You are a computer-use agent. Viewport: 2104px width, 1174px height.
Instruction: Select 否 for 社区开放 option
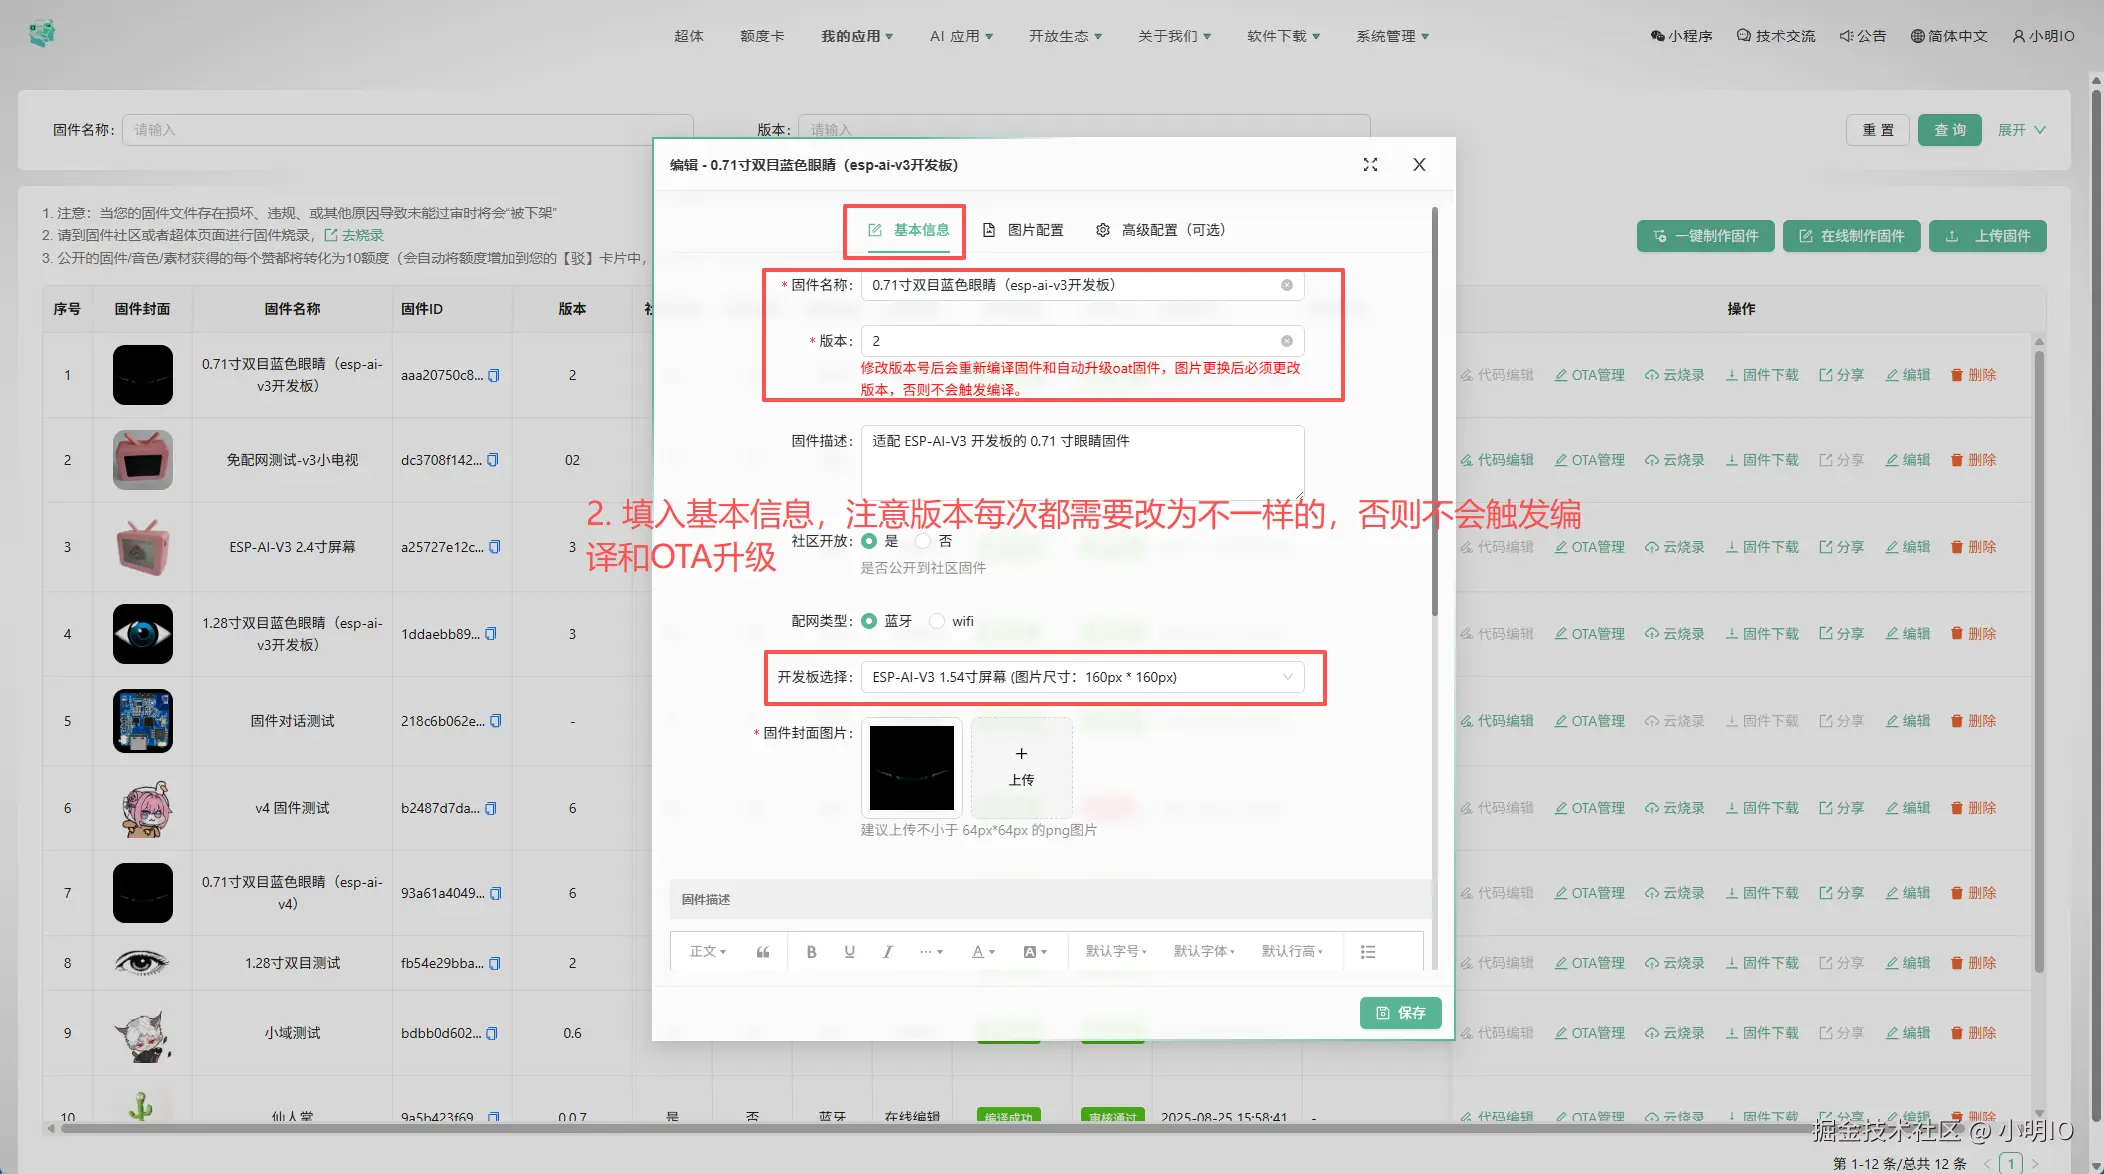(x=923, y=541)
